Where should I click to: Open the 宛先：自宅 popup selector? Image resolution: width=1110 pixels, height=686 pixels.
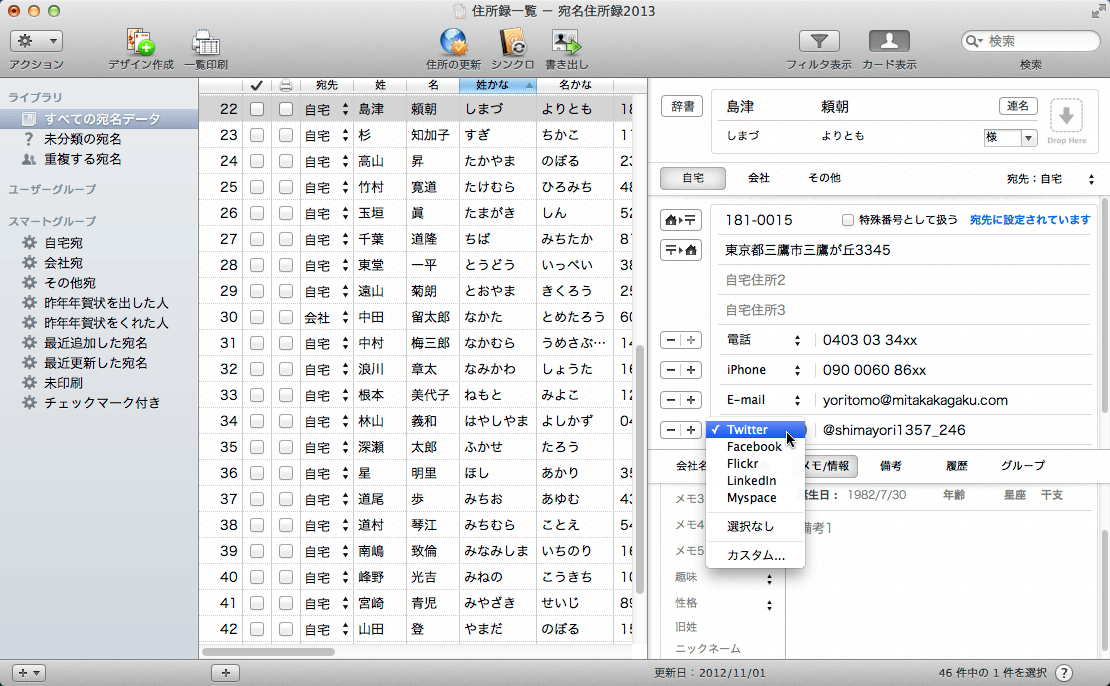click(1051, 179)
